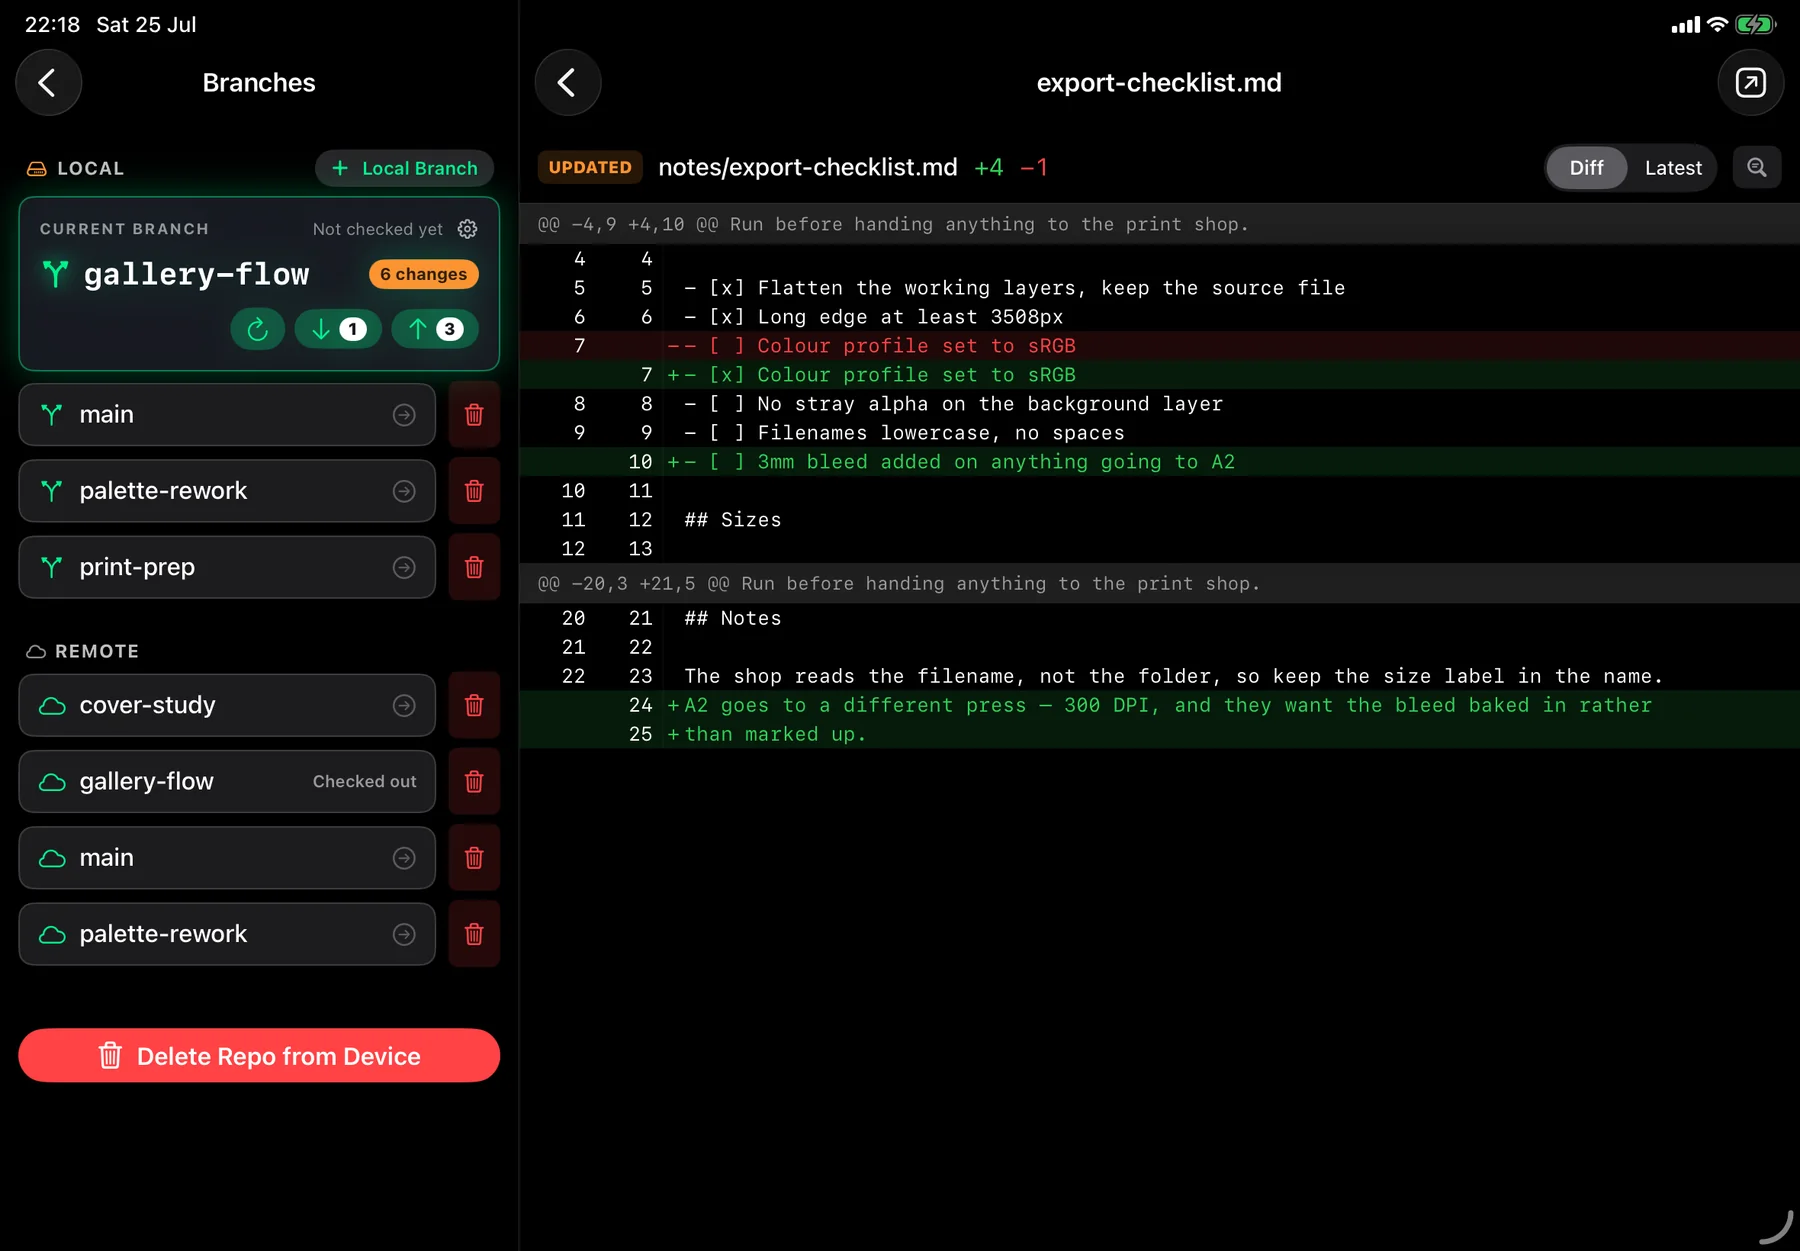The image size is (1800, 1251).
Task: Switch to Latest view
Action: [x=1673, y=167]
